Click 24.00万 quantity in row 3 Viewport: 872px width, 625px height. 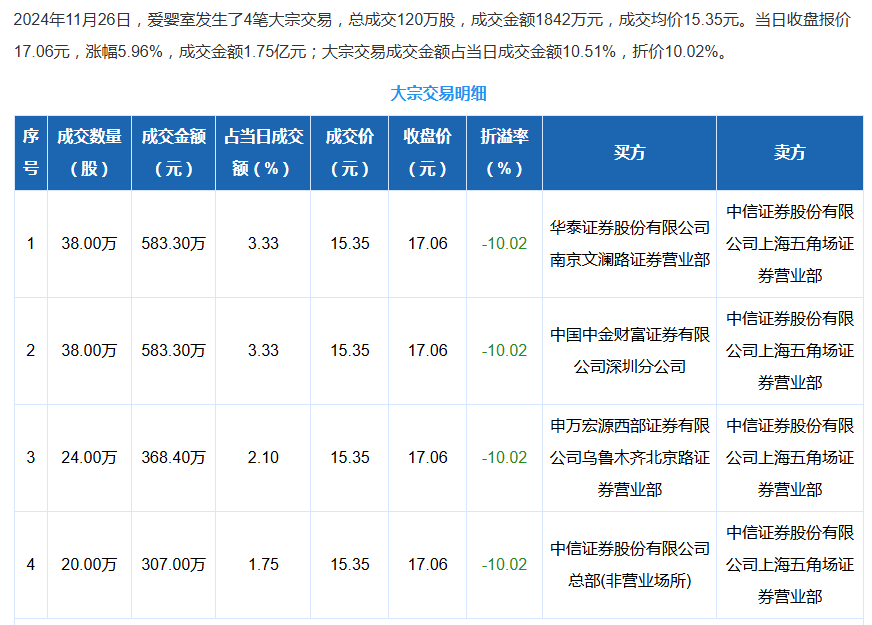(89, 458)
